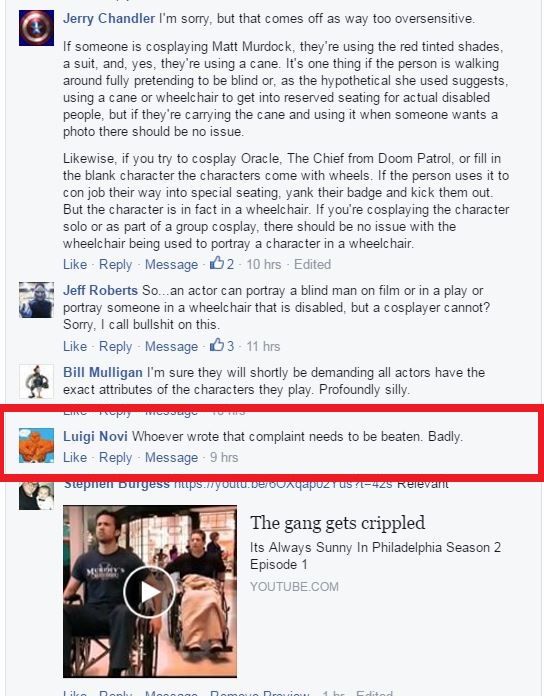Message Luigi Novi

point(171,457)
